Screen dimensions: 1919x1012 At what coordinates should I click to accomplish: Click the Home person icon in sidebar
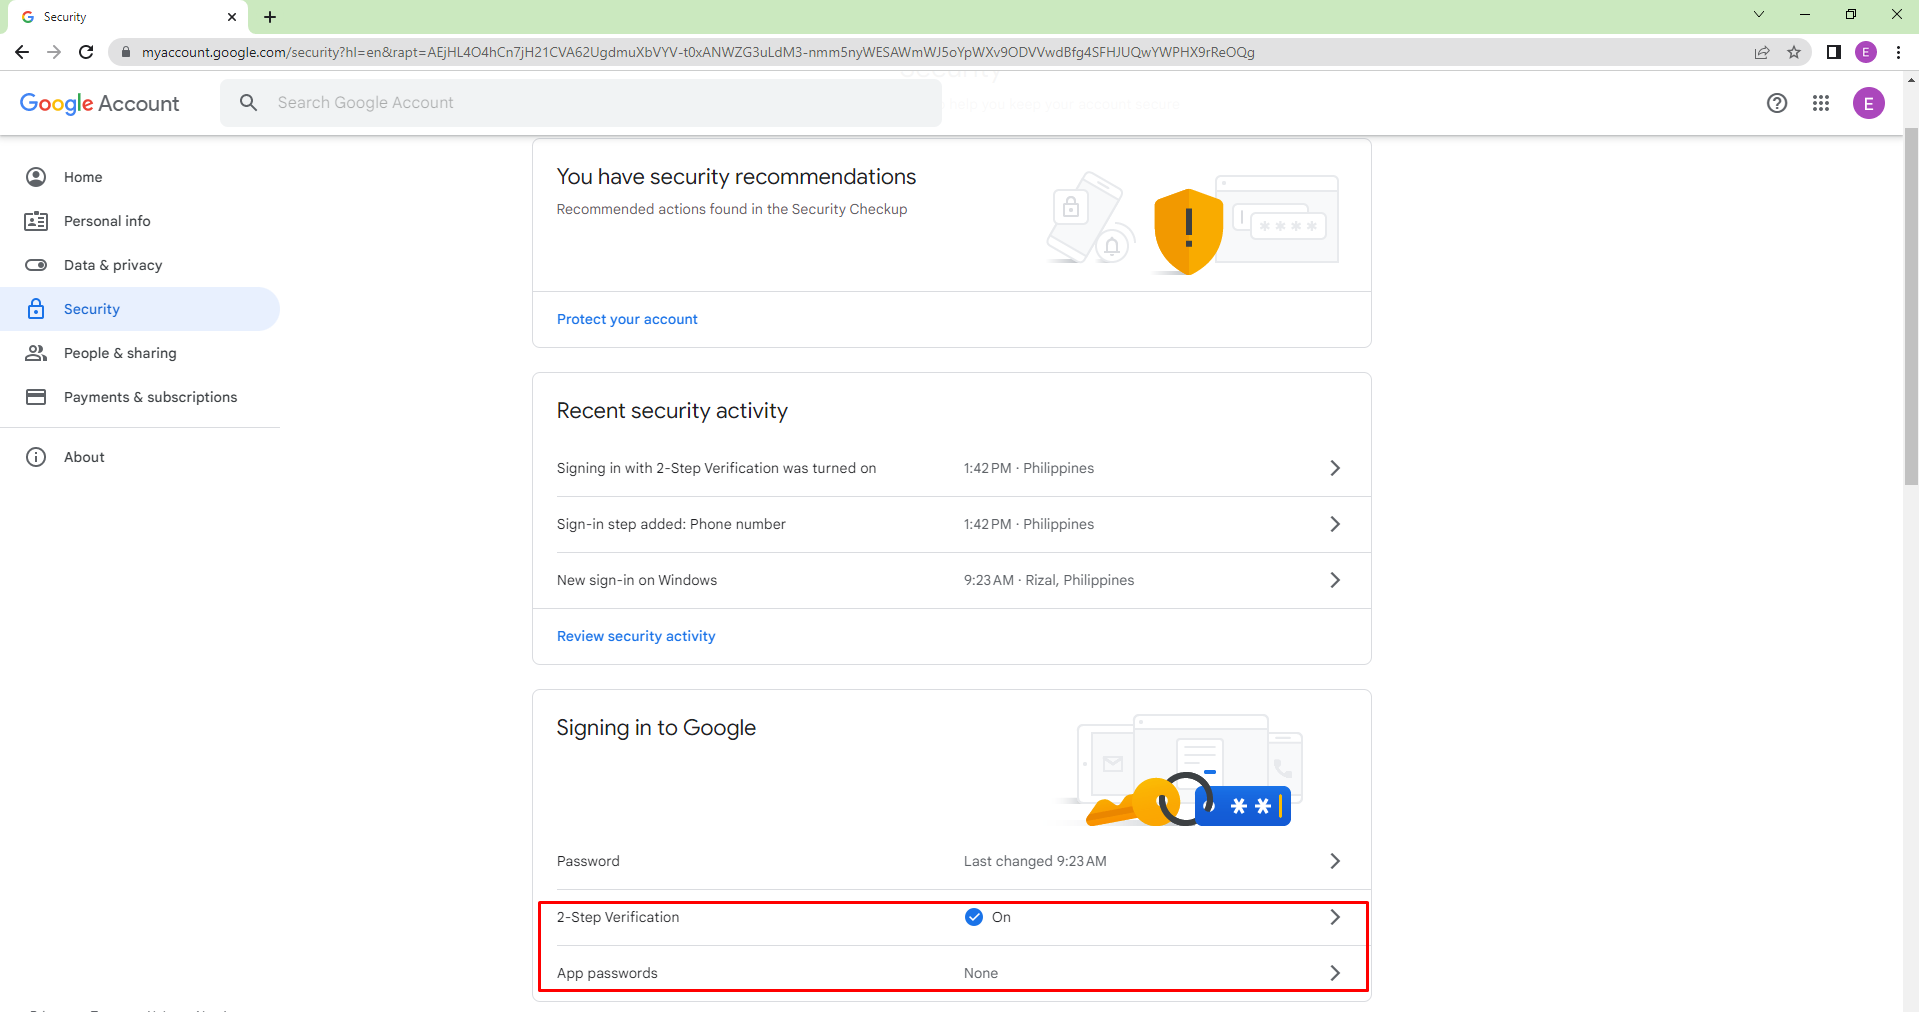tap(36, 177)
